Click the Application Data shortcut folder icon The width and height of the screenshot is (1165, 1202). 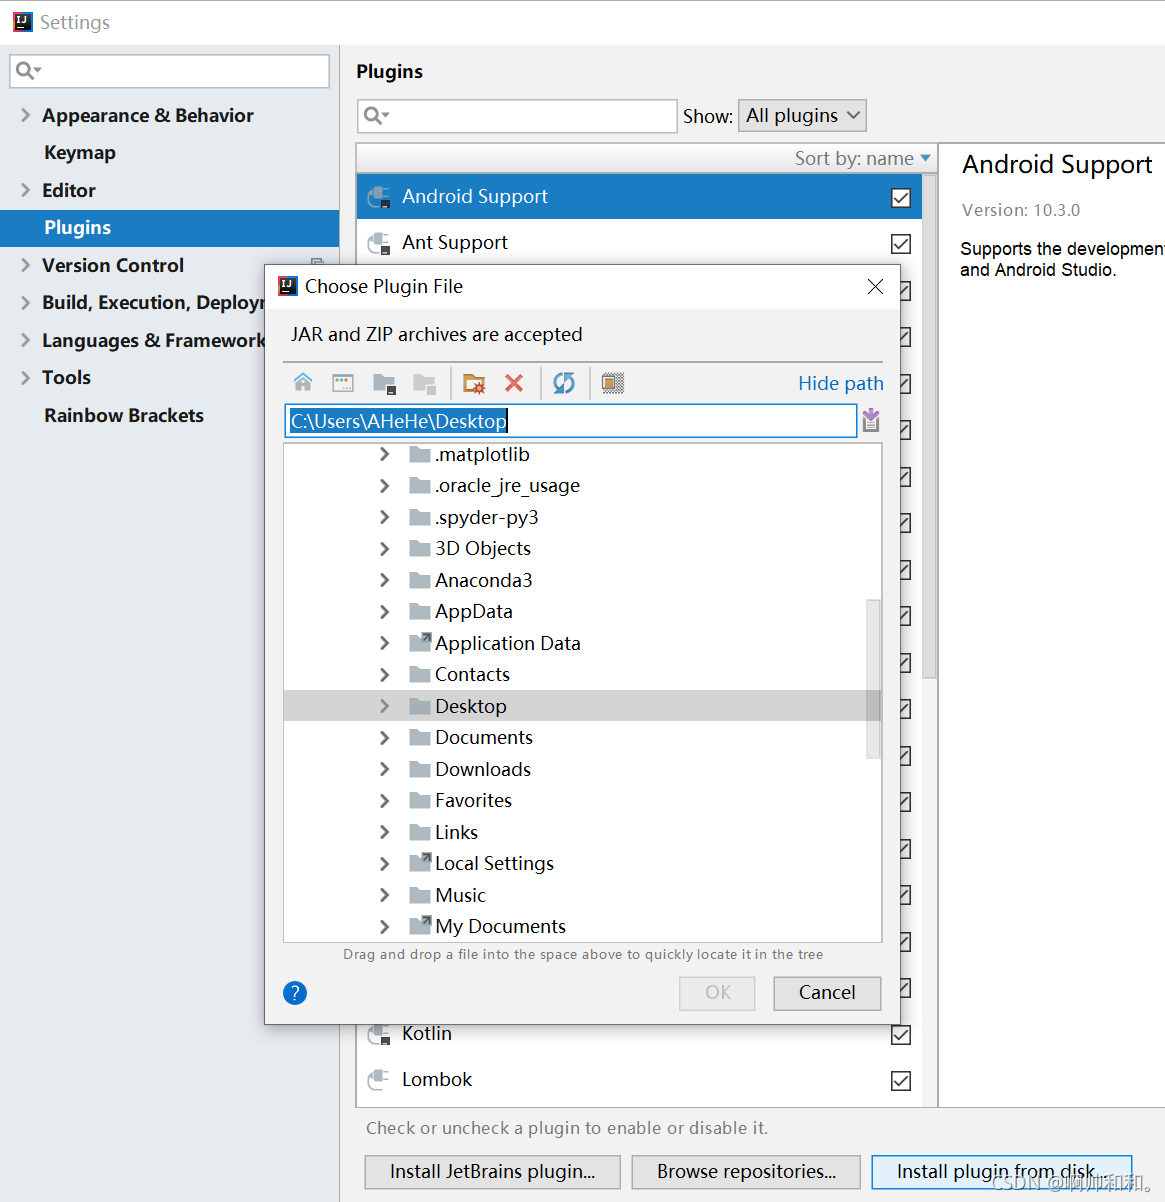click(x=420, y=643)
